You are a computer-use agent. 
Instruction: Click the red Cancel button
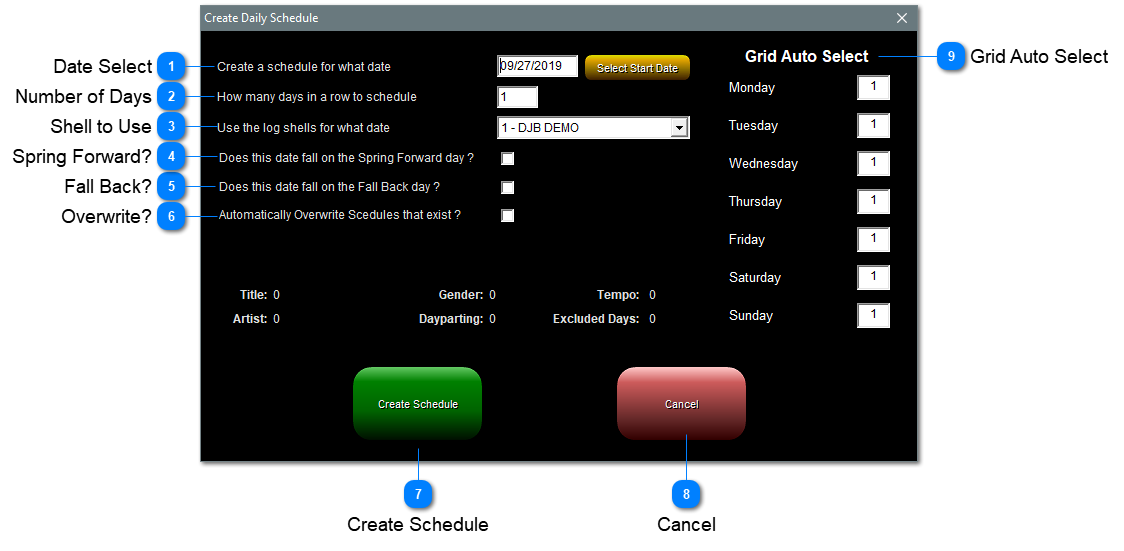pyautogui.click(x=682, y=403)
